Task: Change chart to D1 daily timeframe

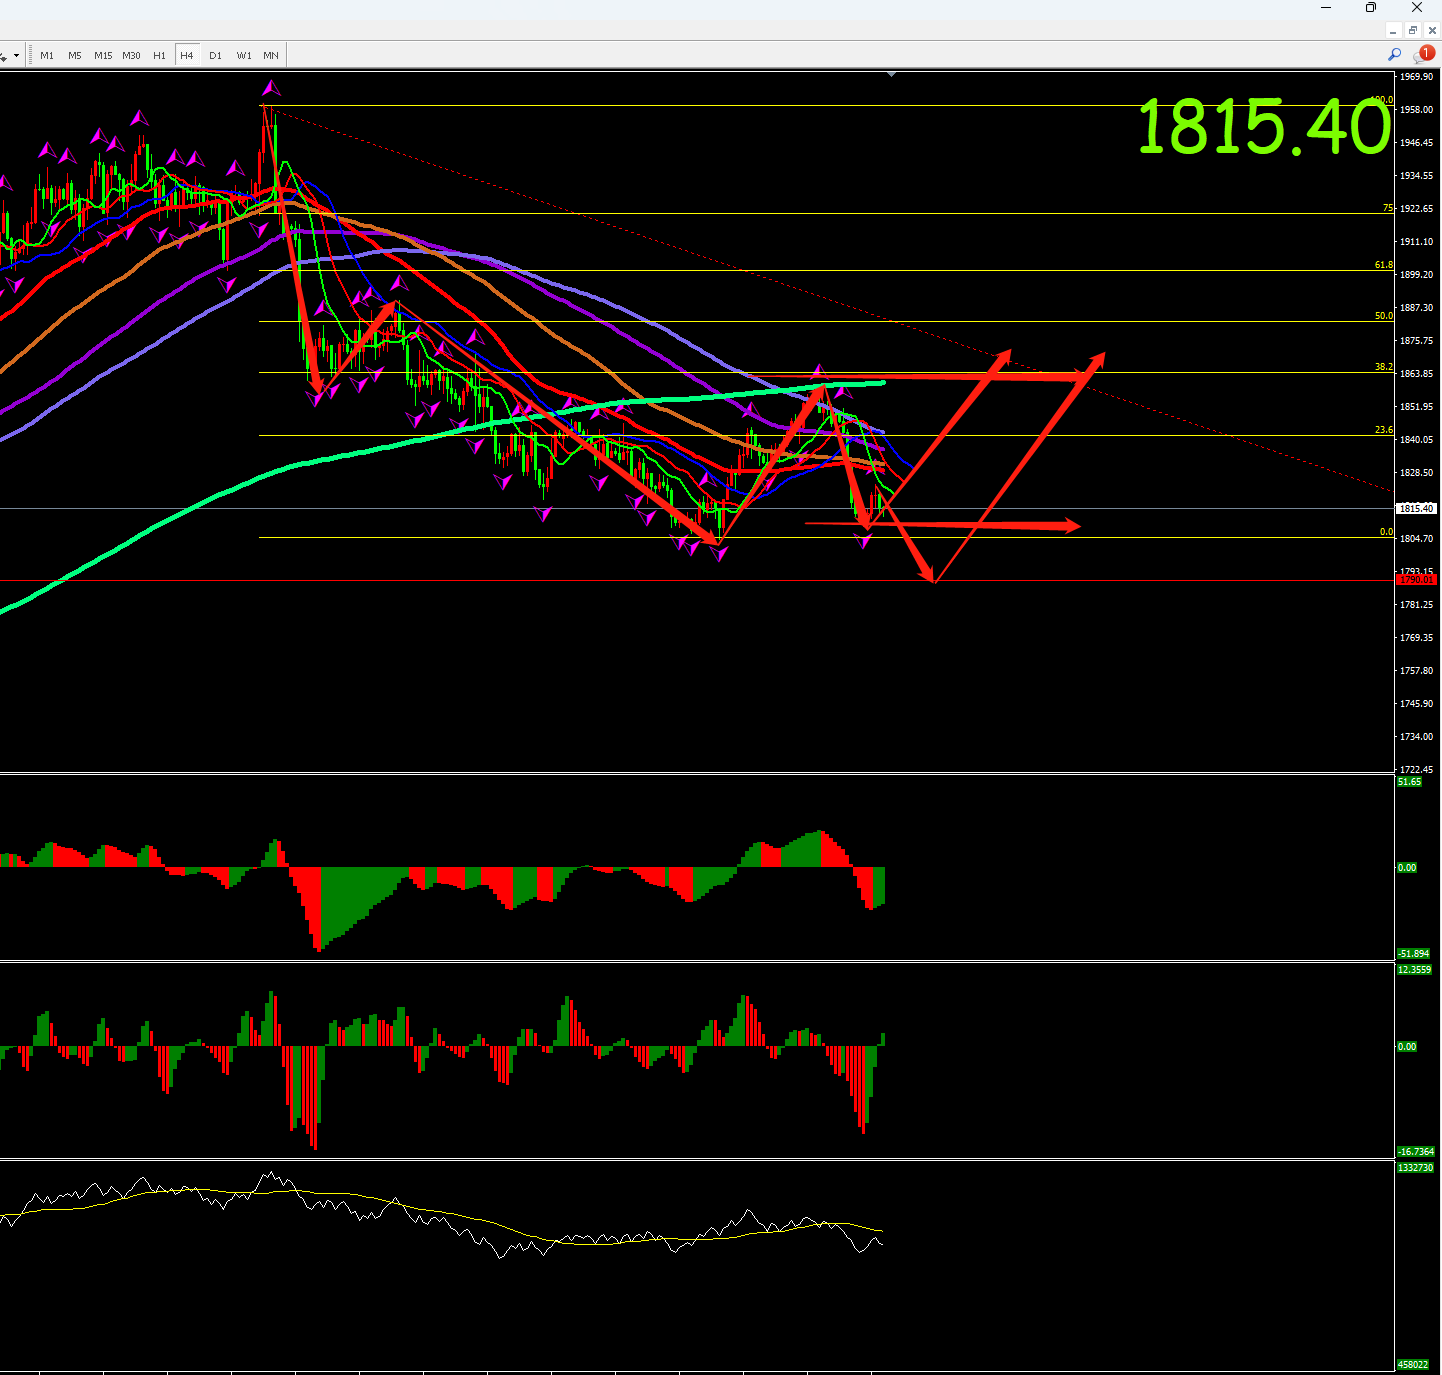Action: click(215, 55)
